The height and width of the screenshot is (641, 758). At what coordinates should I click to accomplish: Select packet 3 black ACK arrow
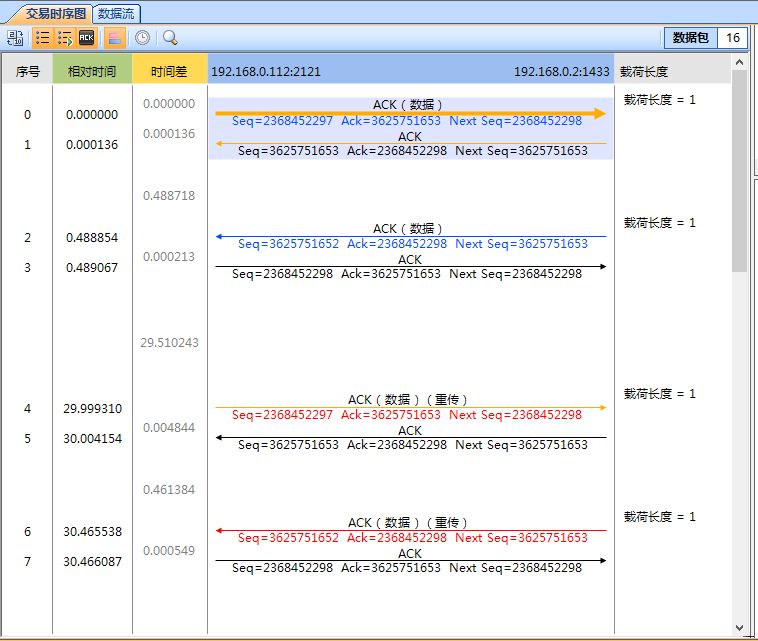(410, 266)
